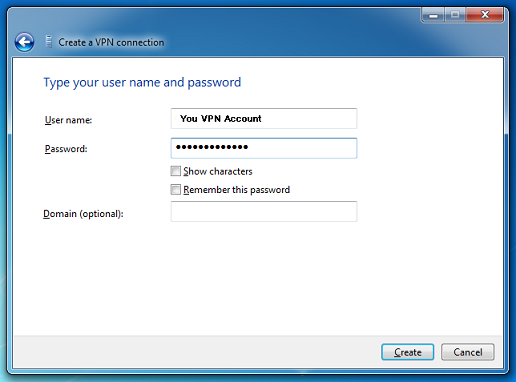Click the Create button
Viewport: 516px width, 382px height.
click(x=408, y=352)
